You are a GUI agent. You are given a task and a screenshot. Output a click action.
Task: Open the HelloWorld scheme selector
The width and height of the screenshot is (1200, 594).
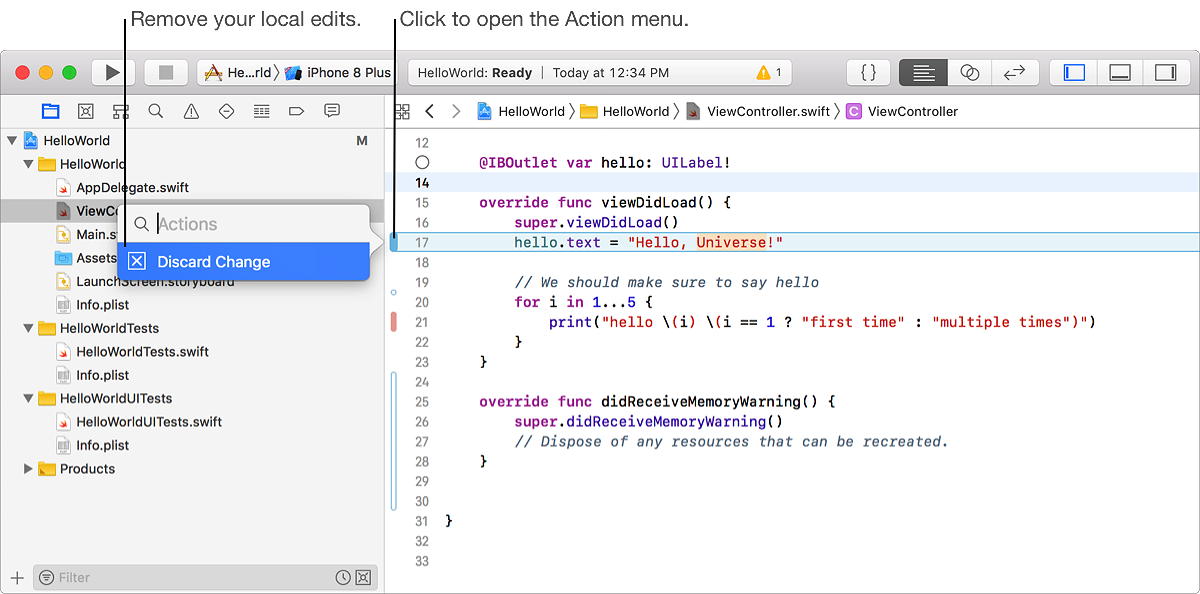point(239,73)
